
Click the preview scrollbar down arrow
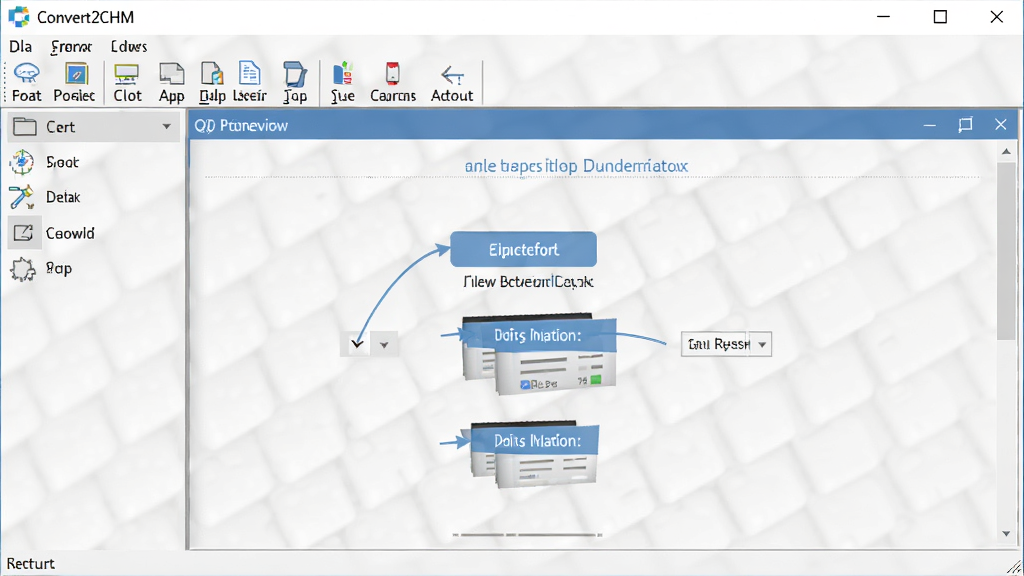(x=1006, y=534)
